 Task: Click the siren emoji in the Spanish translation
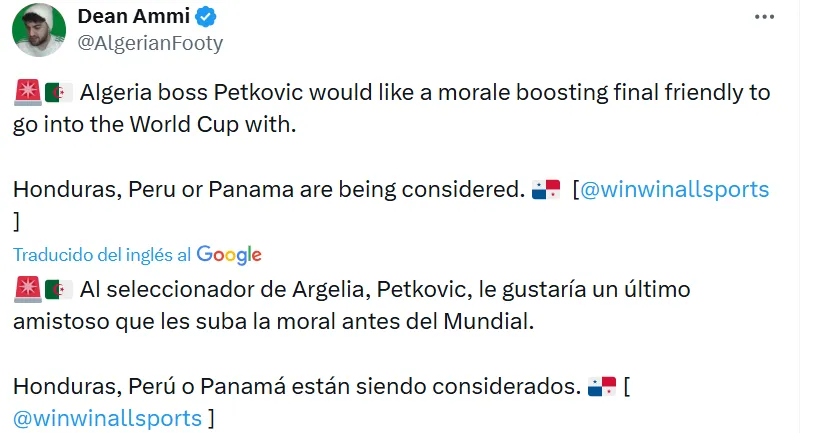[27, 290]
